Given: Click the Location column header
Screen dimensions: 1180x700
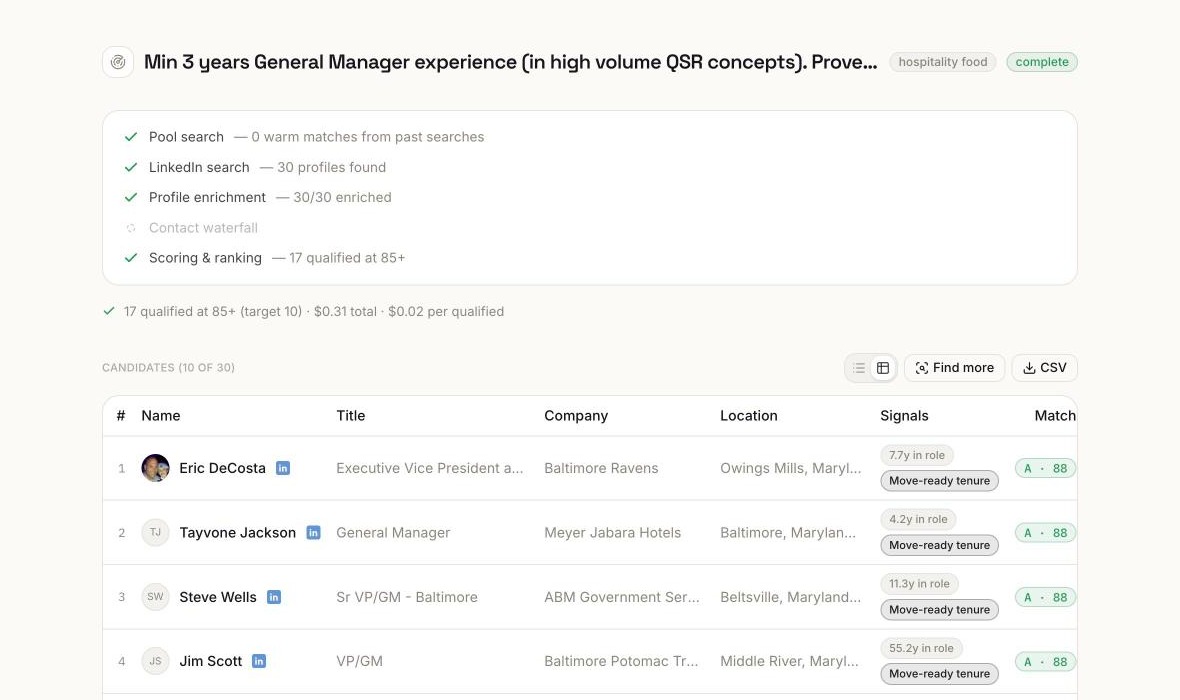Looking at the screenshot, I should tap(749, 415).
